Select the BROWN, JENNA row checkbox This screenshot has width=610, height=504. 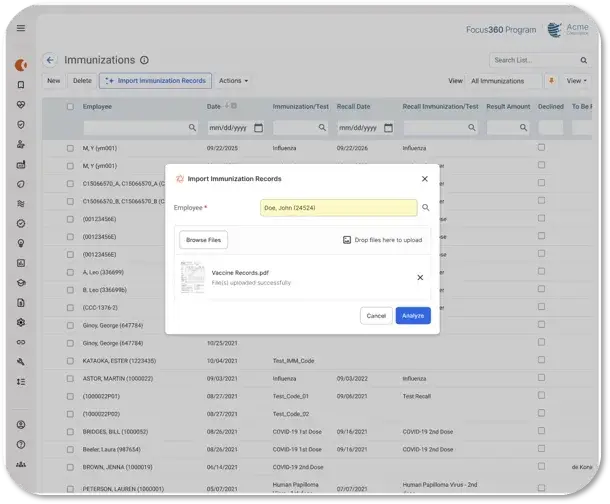click(70, 467)
